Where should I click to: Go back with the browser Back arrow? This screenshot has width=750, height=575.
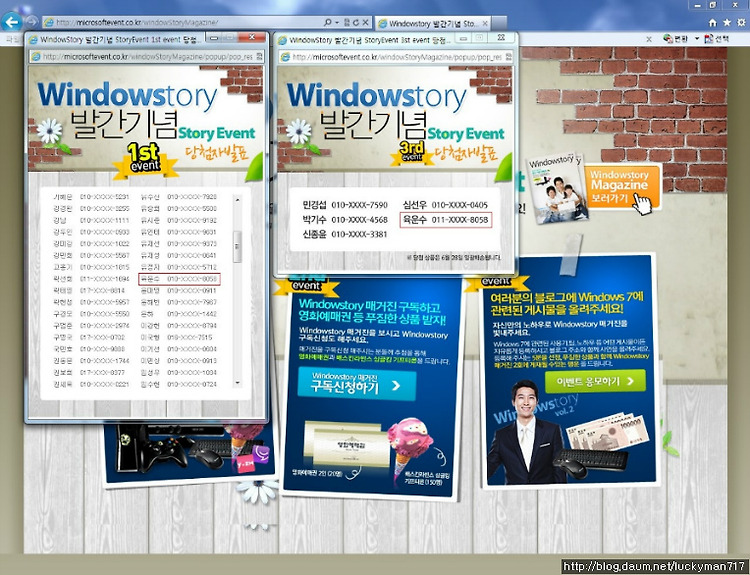pos(11,21)
